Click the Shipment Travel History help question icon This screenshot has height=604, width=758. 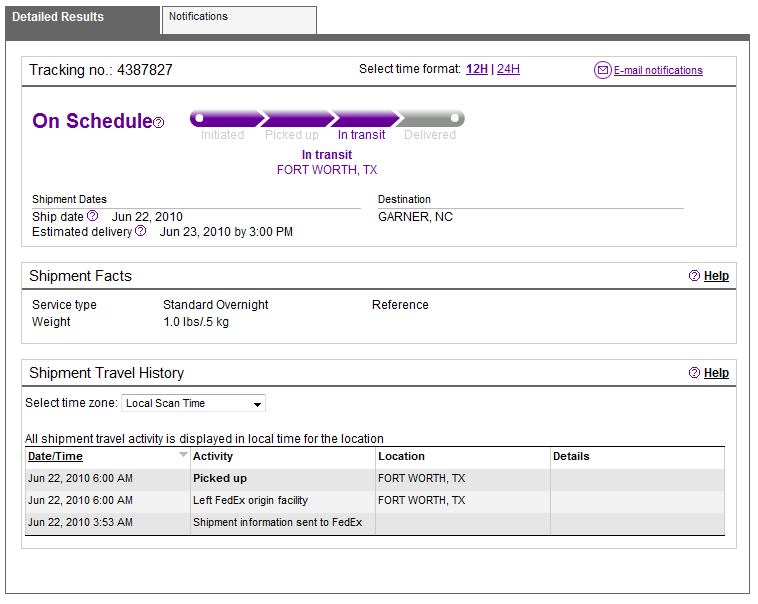click(694, 372)
